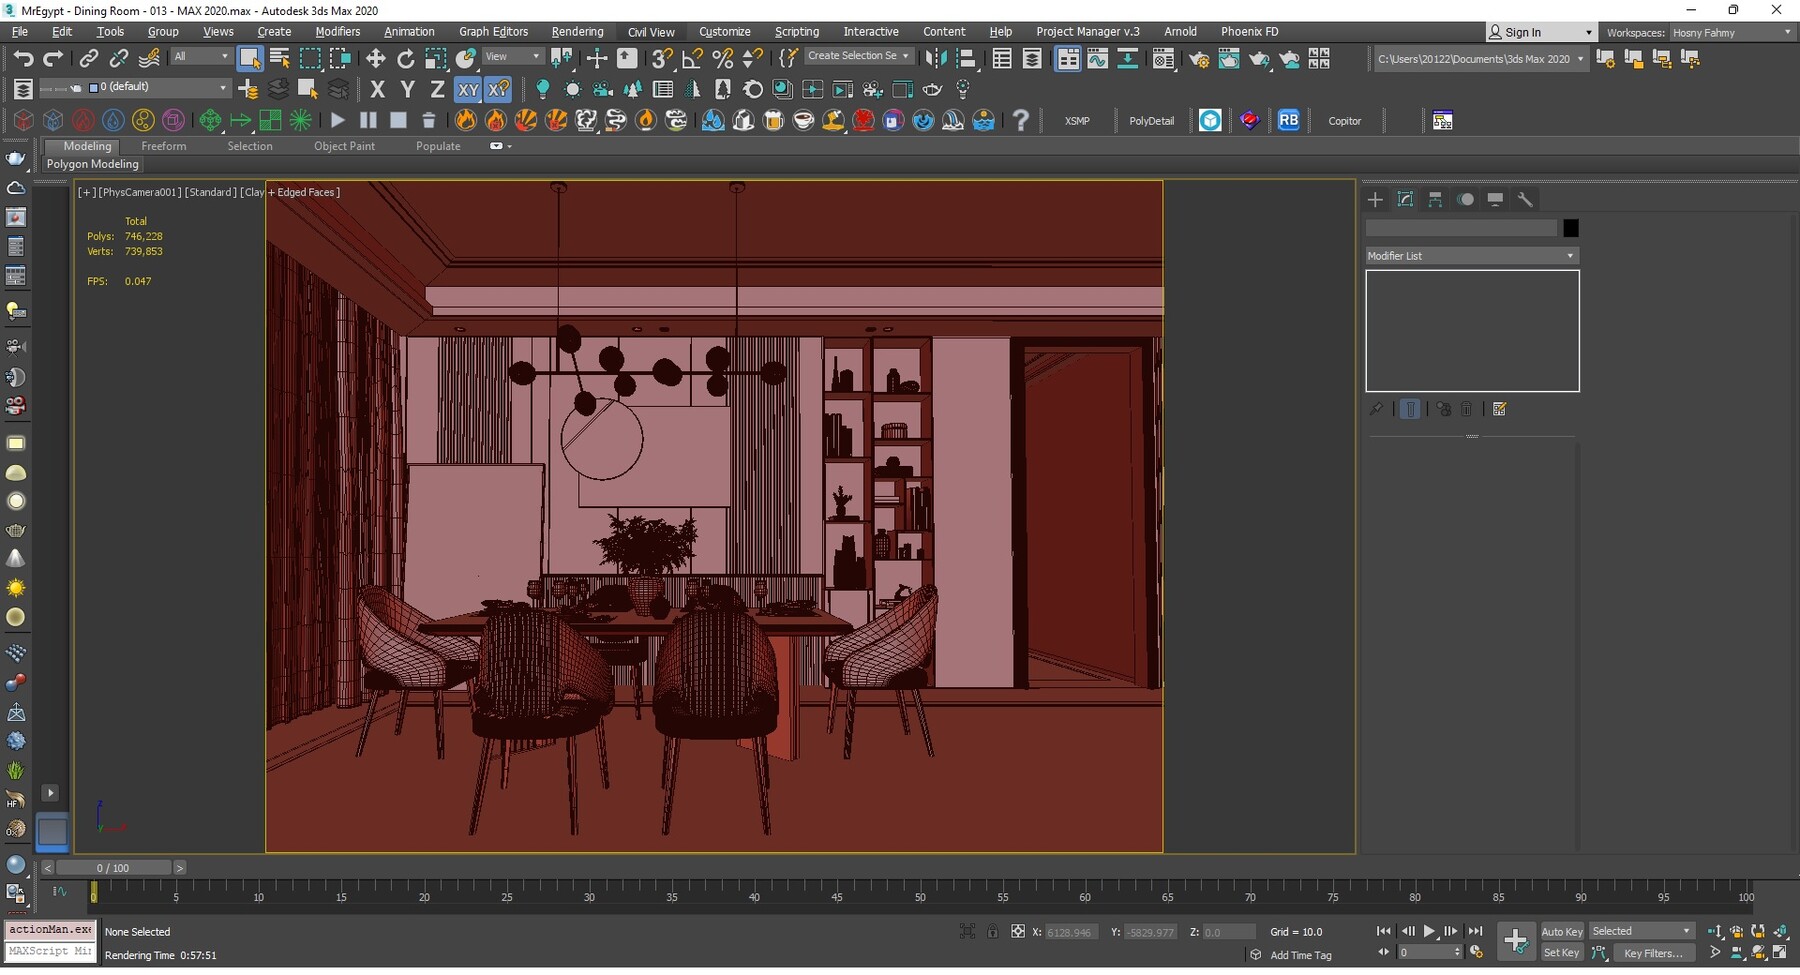Enable the 3D Snaps toggle

tap(661, 58)
